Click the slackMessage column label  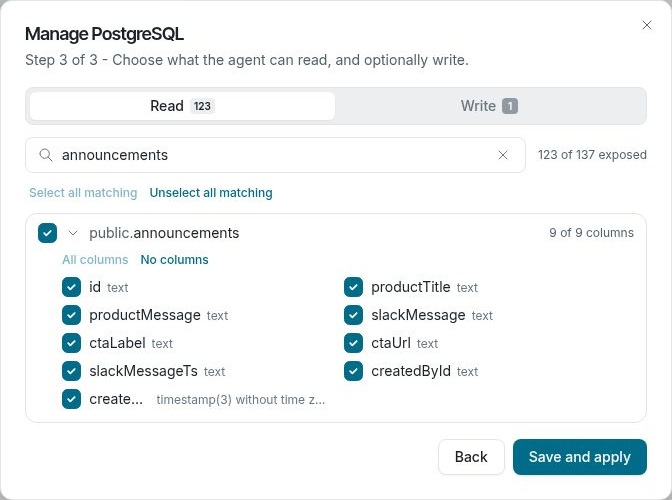click(418, 315)
